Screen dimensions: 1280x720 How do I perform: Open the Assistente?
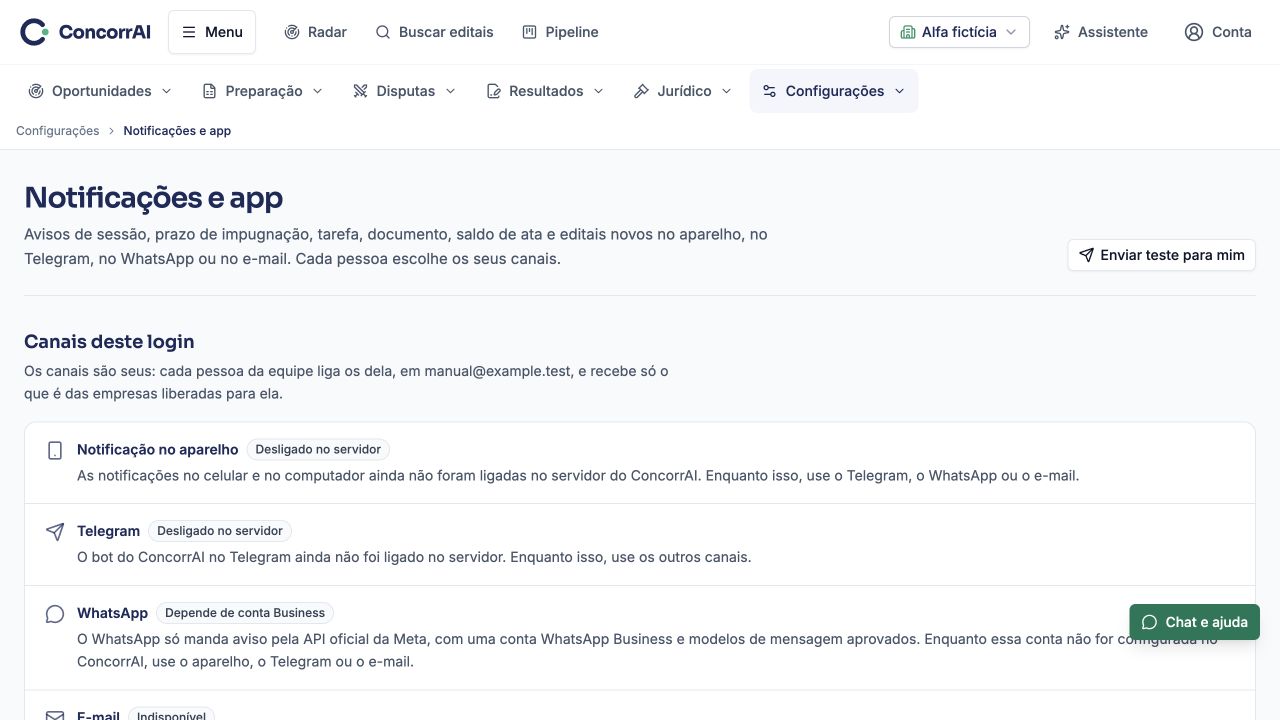tap(1101, 32)
